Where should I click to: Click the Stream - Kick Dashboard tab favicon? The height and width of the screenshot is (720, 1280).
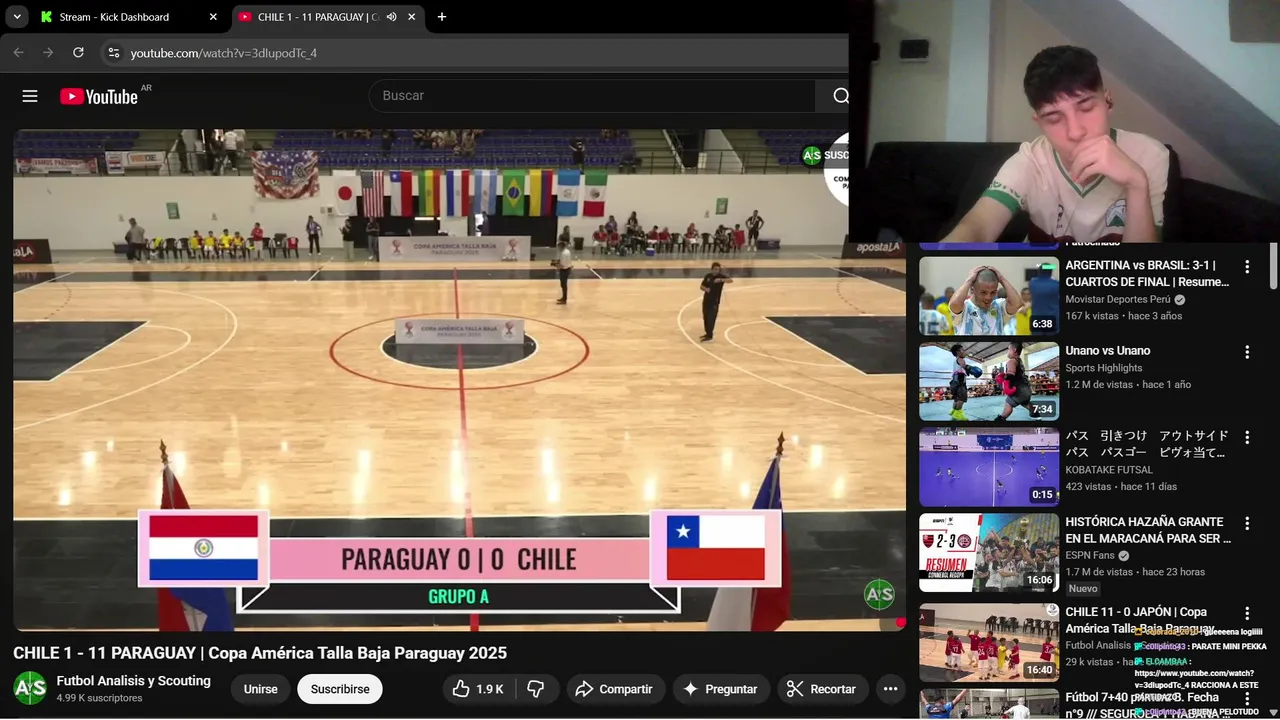pos(46,17)
